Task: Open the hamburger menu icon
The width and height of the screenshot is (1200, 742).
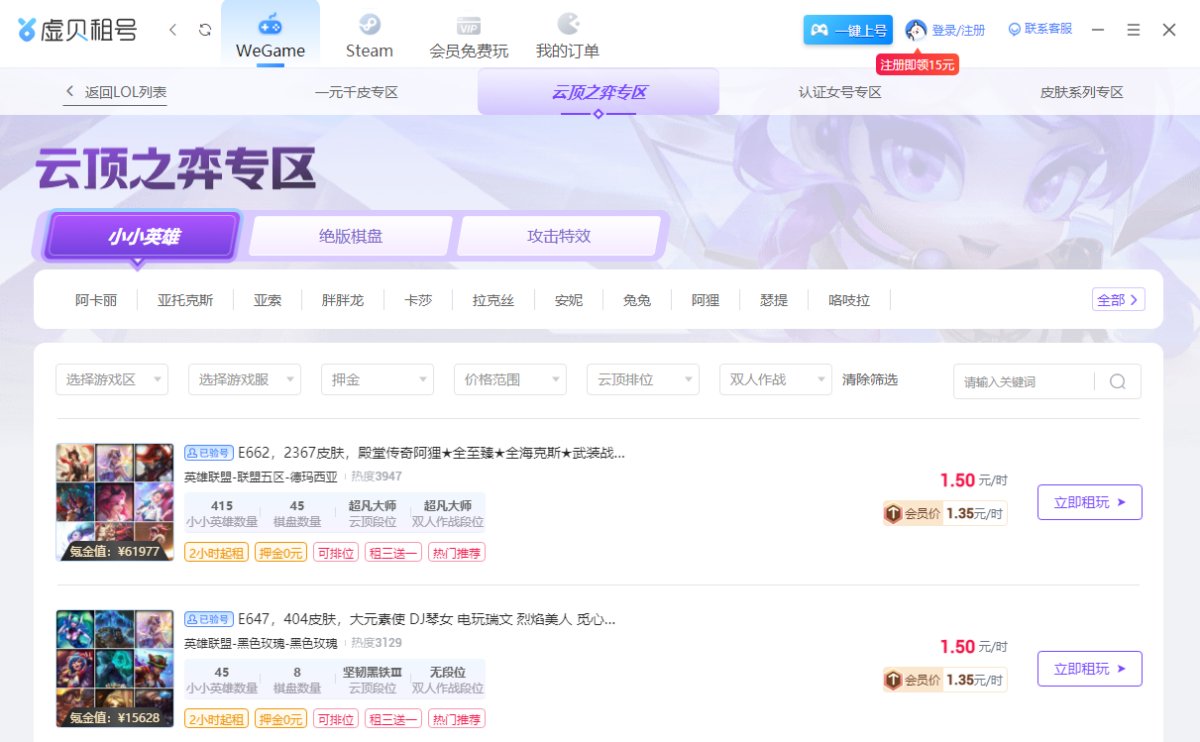Action: [1133, 30]
